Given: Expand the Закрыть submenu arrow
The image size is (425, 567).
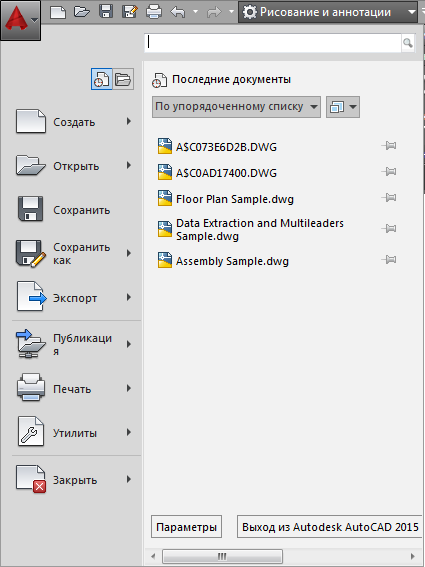Looking at the screenshot, I should click(129, 479).
